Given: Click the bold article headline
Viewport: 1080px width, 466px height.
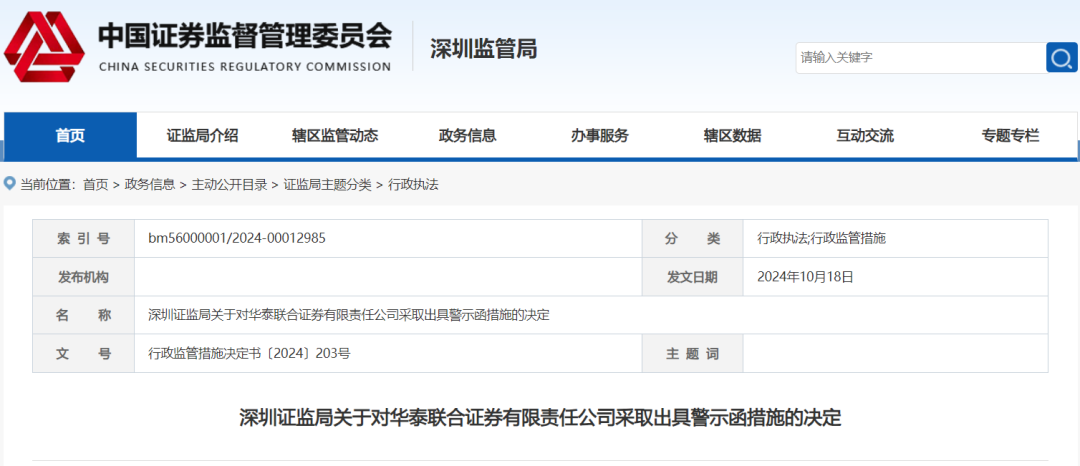Looking at the screenshot, I should tap(540, 418).
